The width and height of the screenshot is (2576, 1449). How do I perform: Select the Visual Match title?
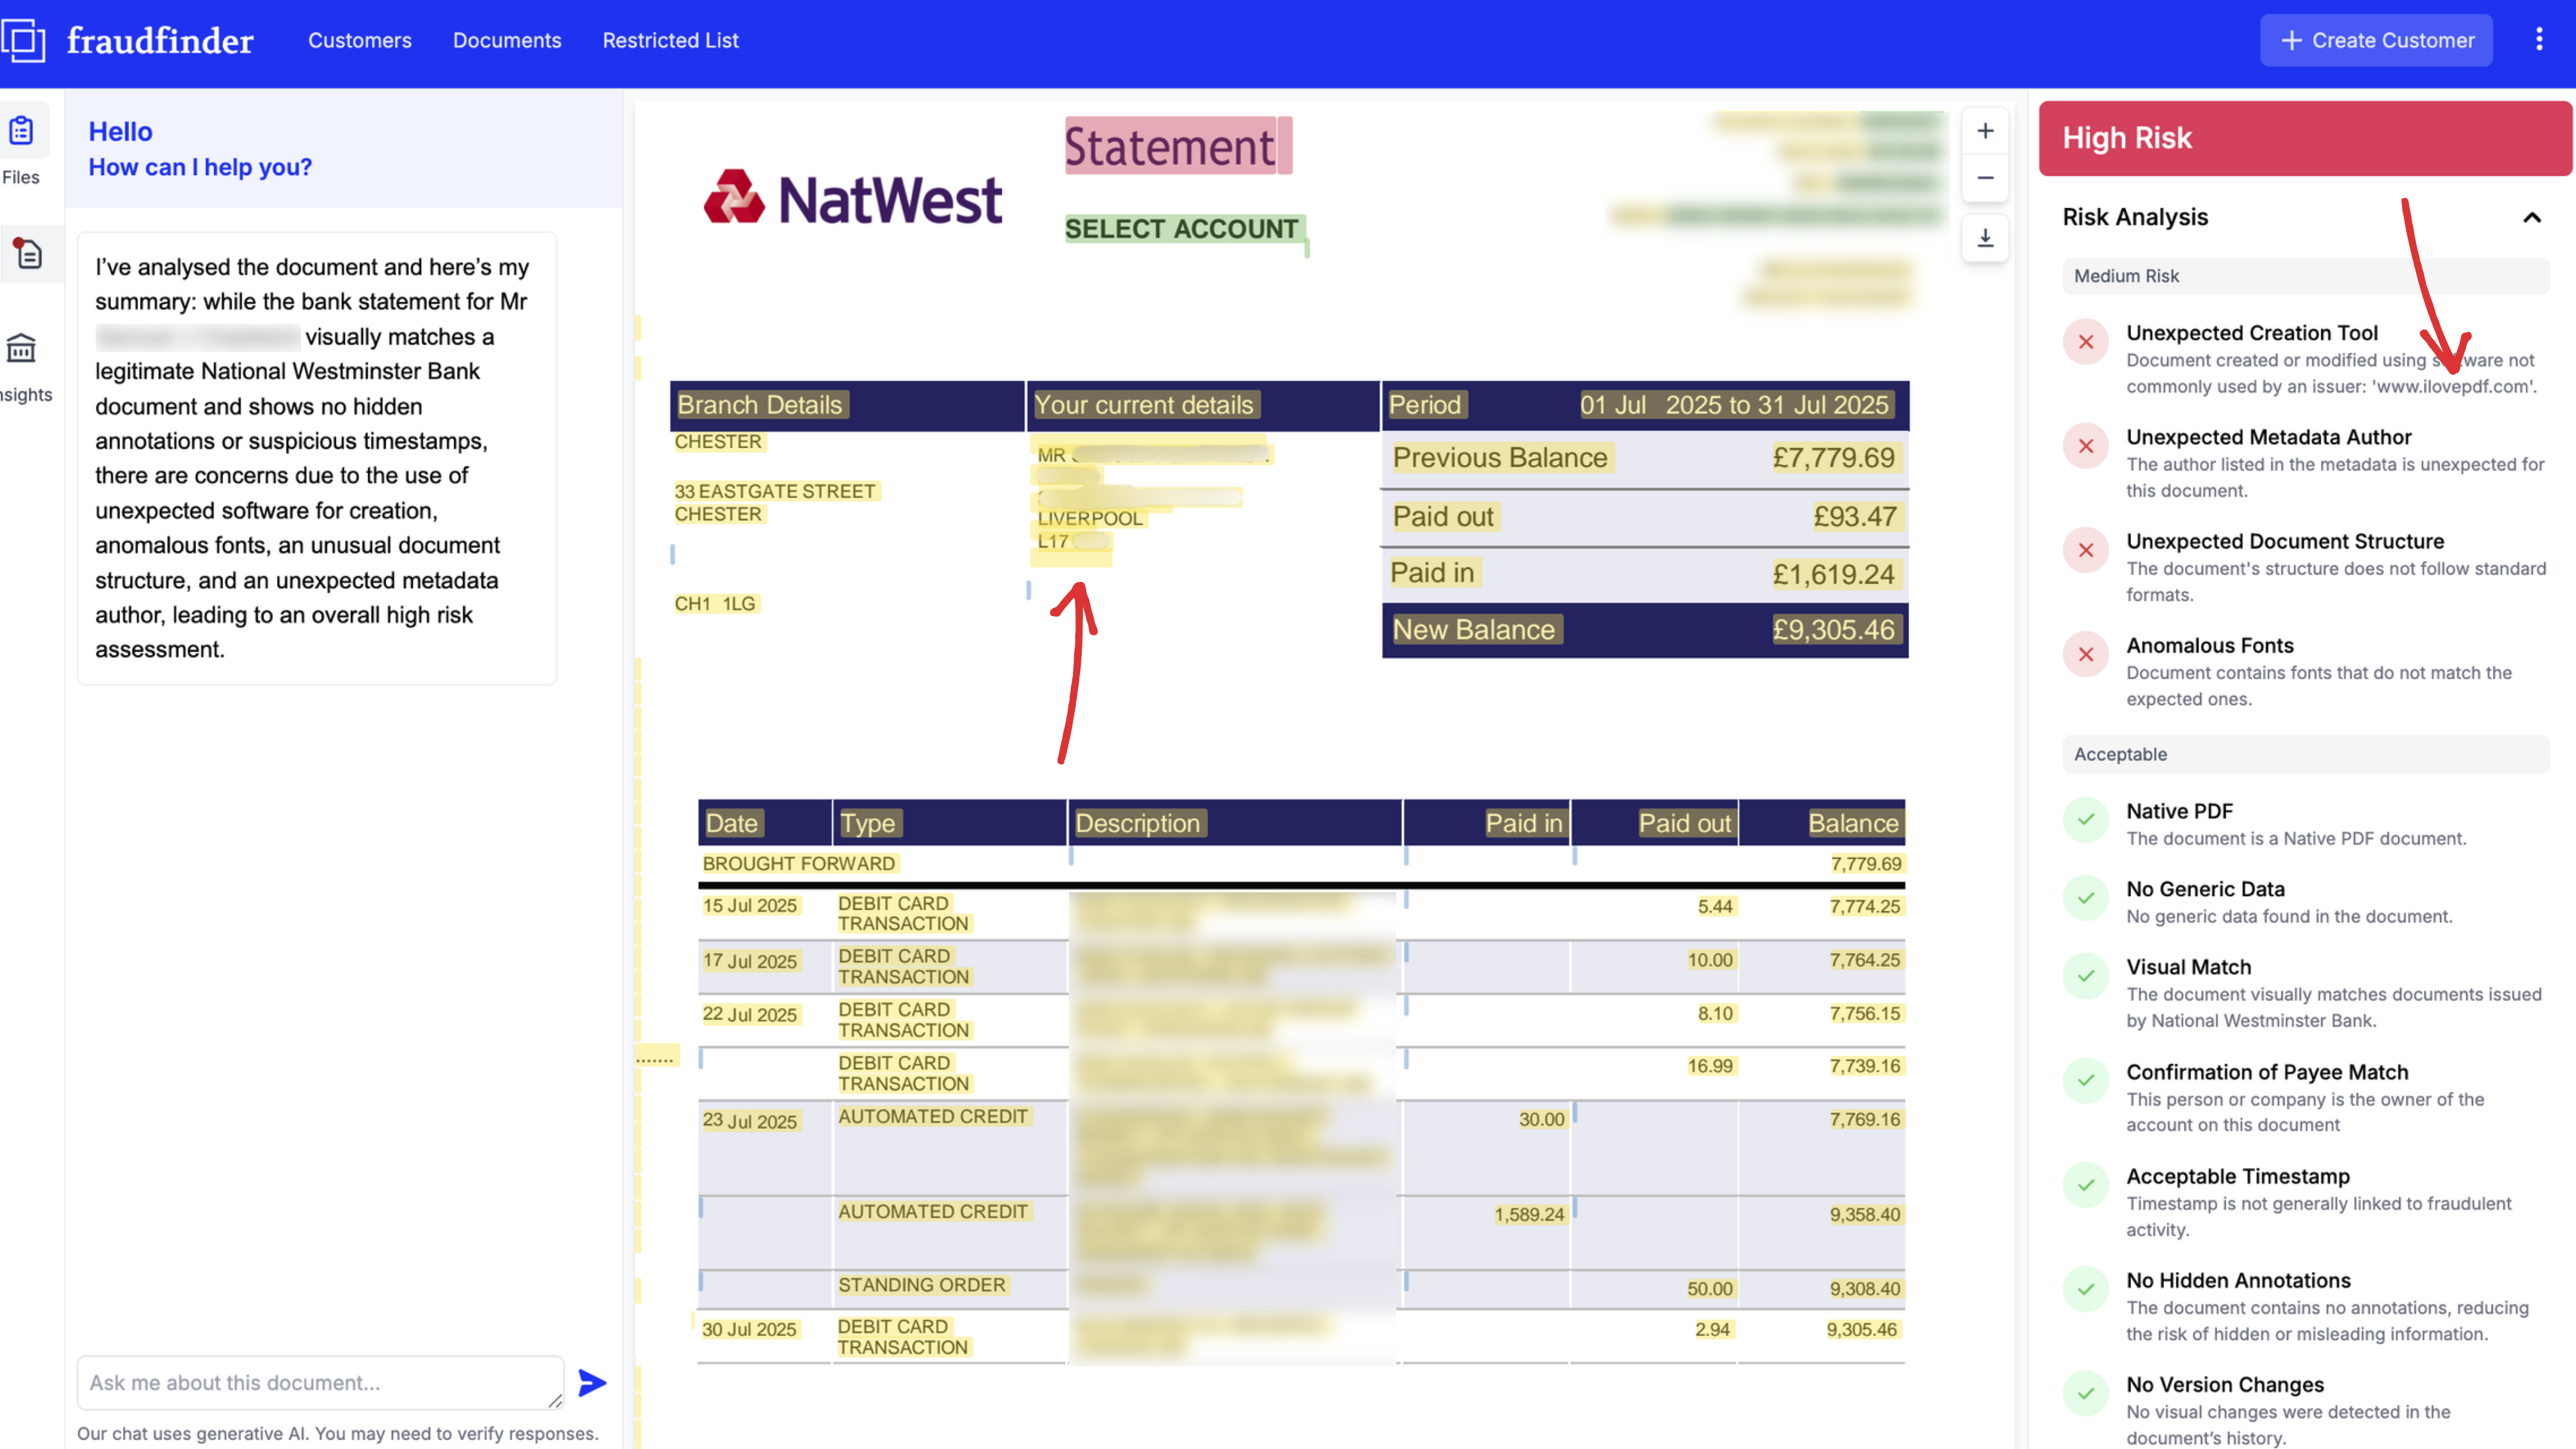pyautogui.click(x=2189, y=967)
